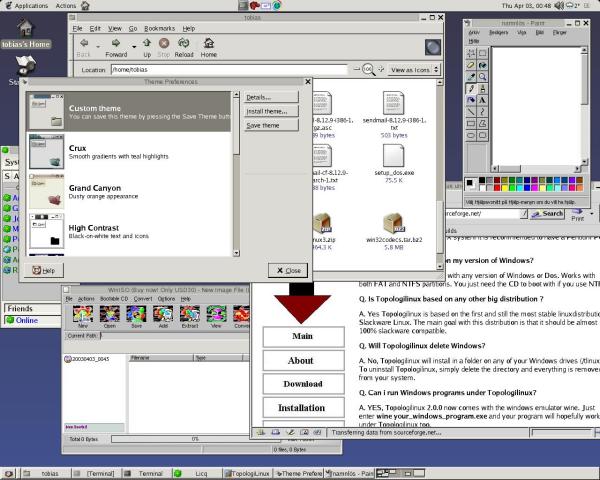The image size is (600, 480).
Task: Select the Crux theme in the list
Action: click(80, 149)
